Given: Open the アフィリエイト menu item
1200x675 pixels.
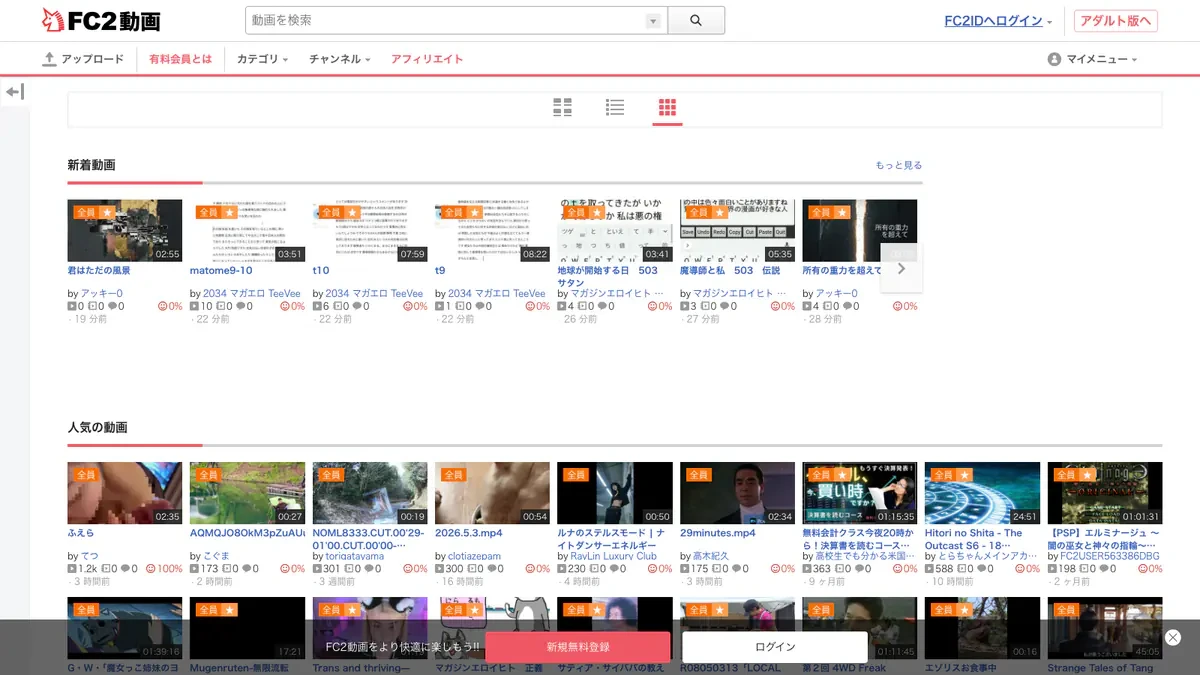Looking at the screenshot, I should point(427,59).
